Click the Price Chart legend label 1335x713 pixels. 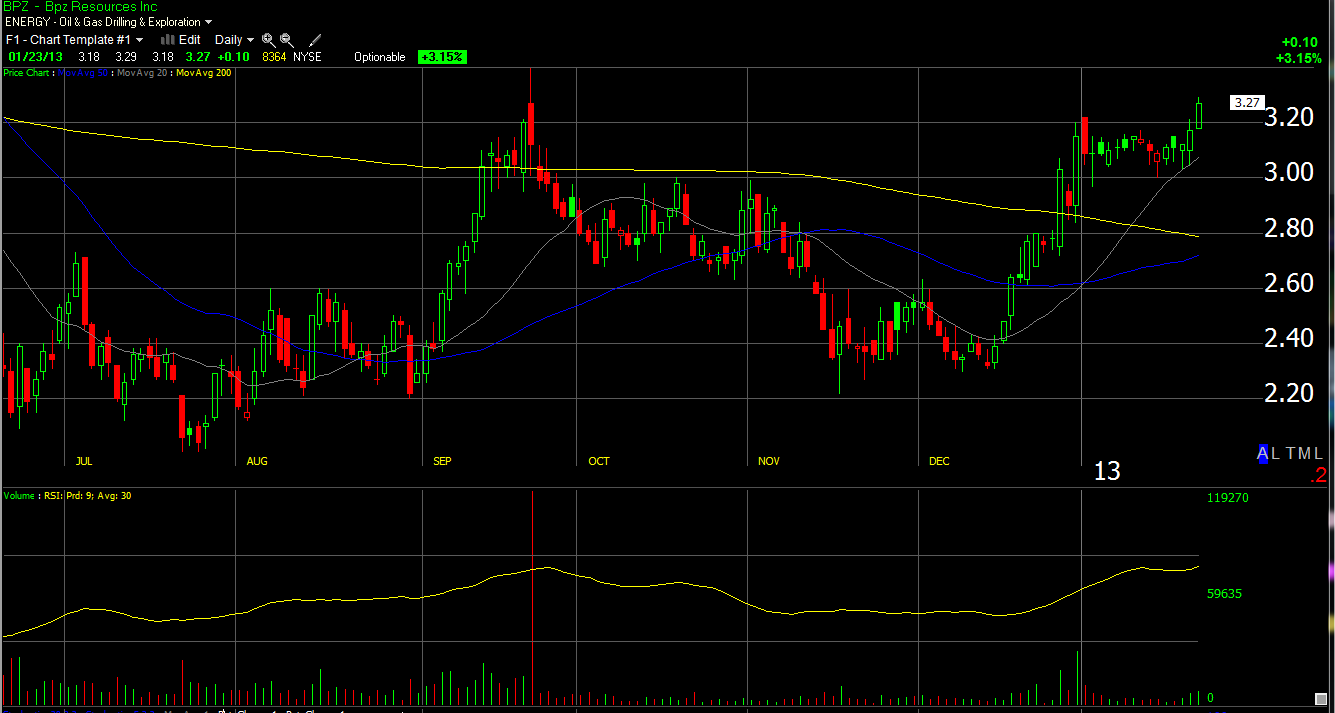[27, 73]
